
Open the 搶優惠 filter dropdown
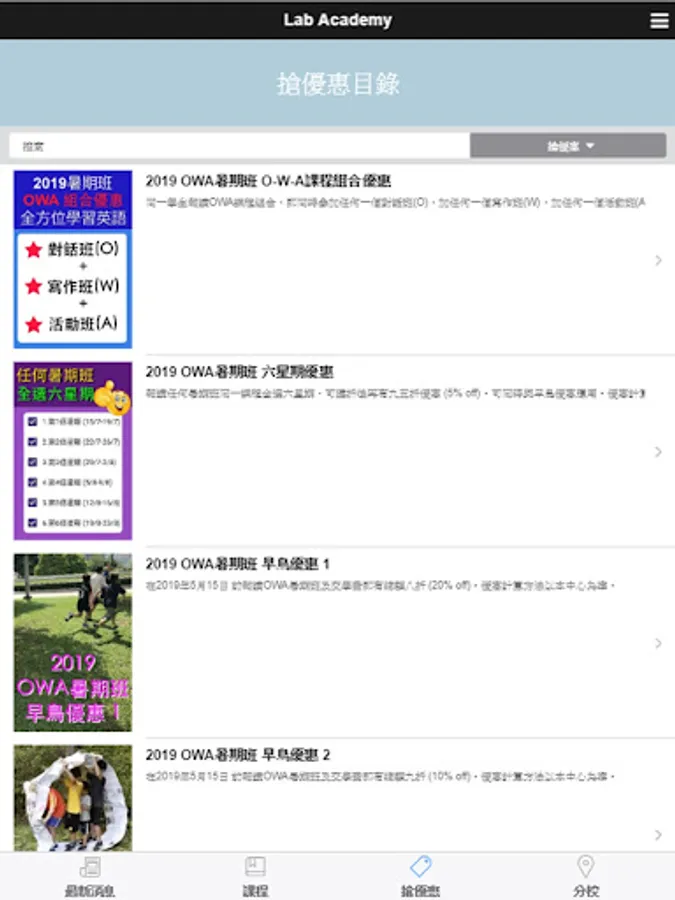click(x=568, y=146)
